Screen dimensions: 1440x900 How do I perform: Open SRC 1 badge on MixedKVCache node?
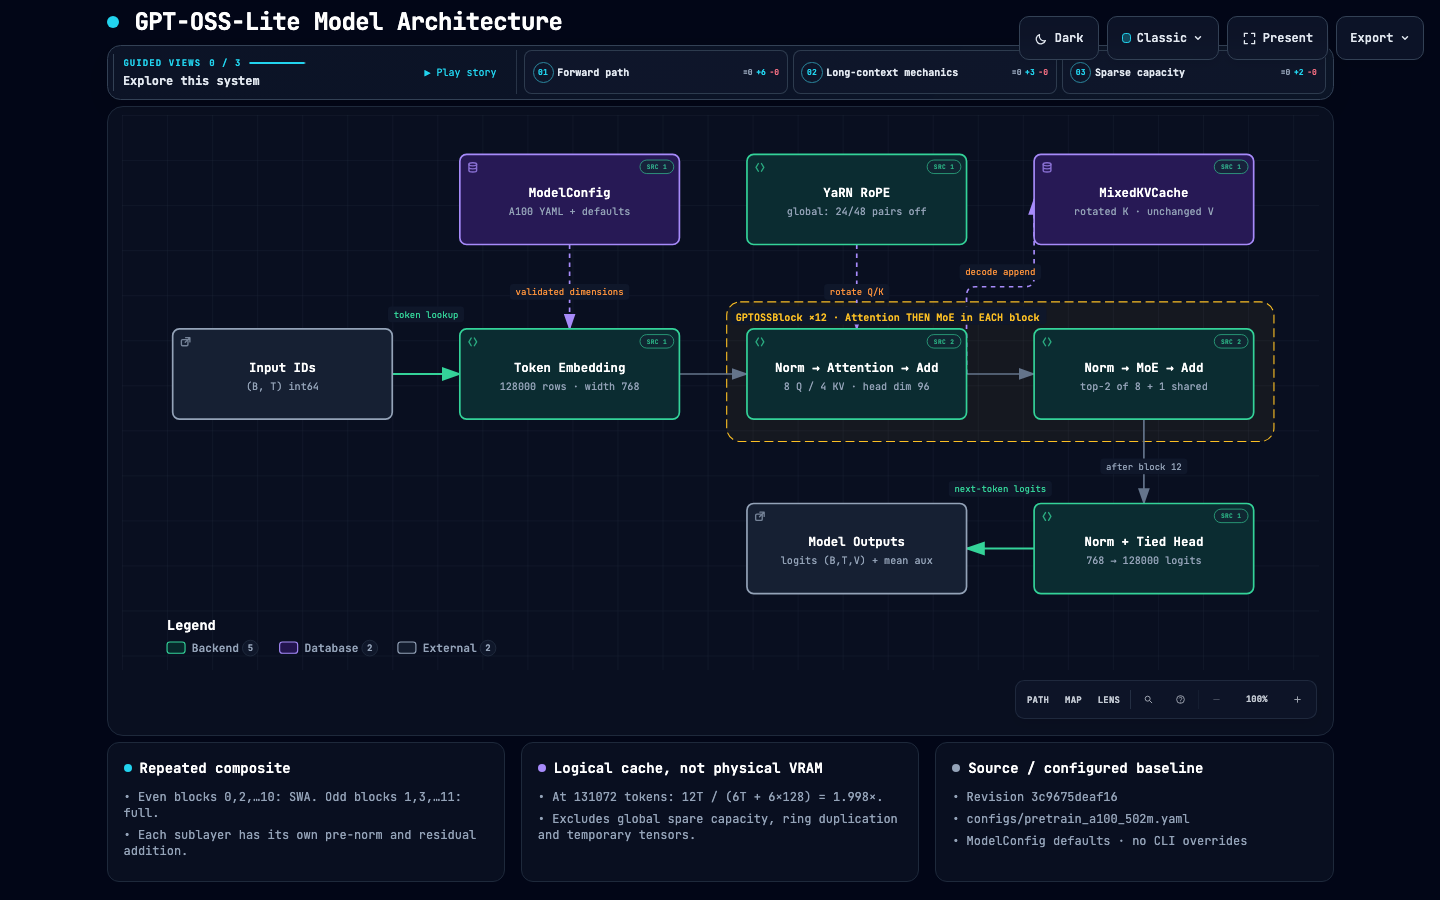pyautogui.click(x=1231, y=167)
